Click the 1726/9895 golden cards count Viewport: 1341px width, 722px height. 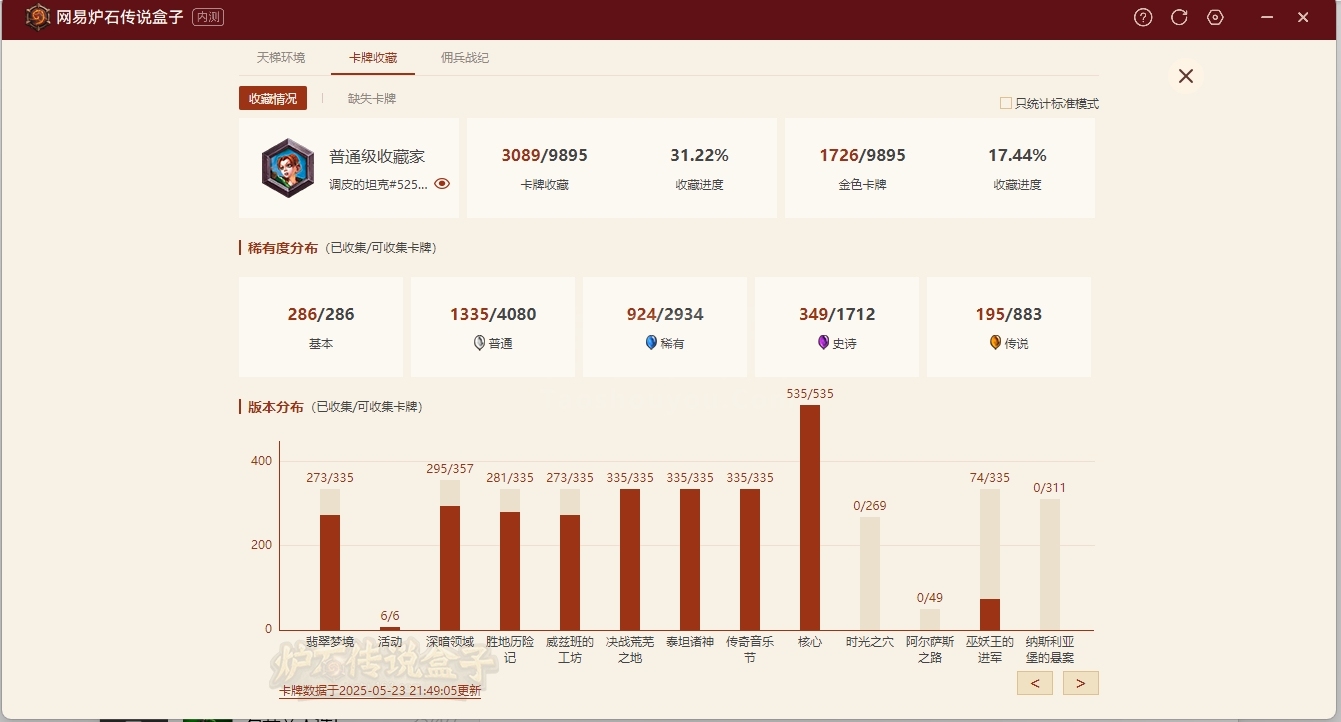tap(862, 155)
